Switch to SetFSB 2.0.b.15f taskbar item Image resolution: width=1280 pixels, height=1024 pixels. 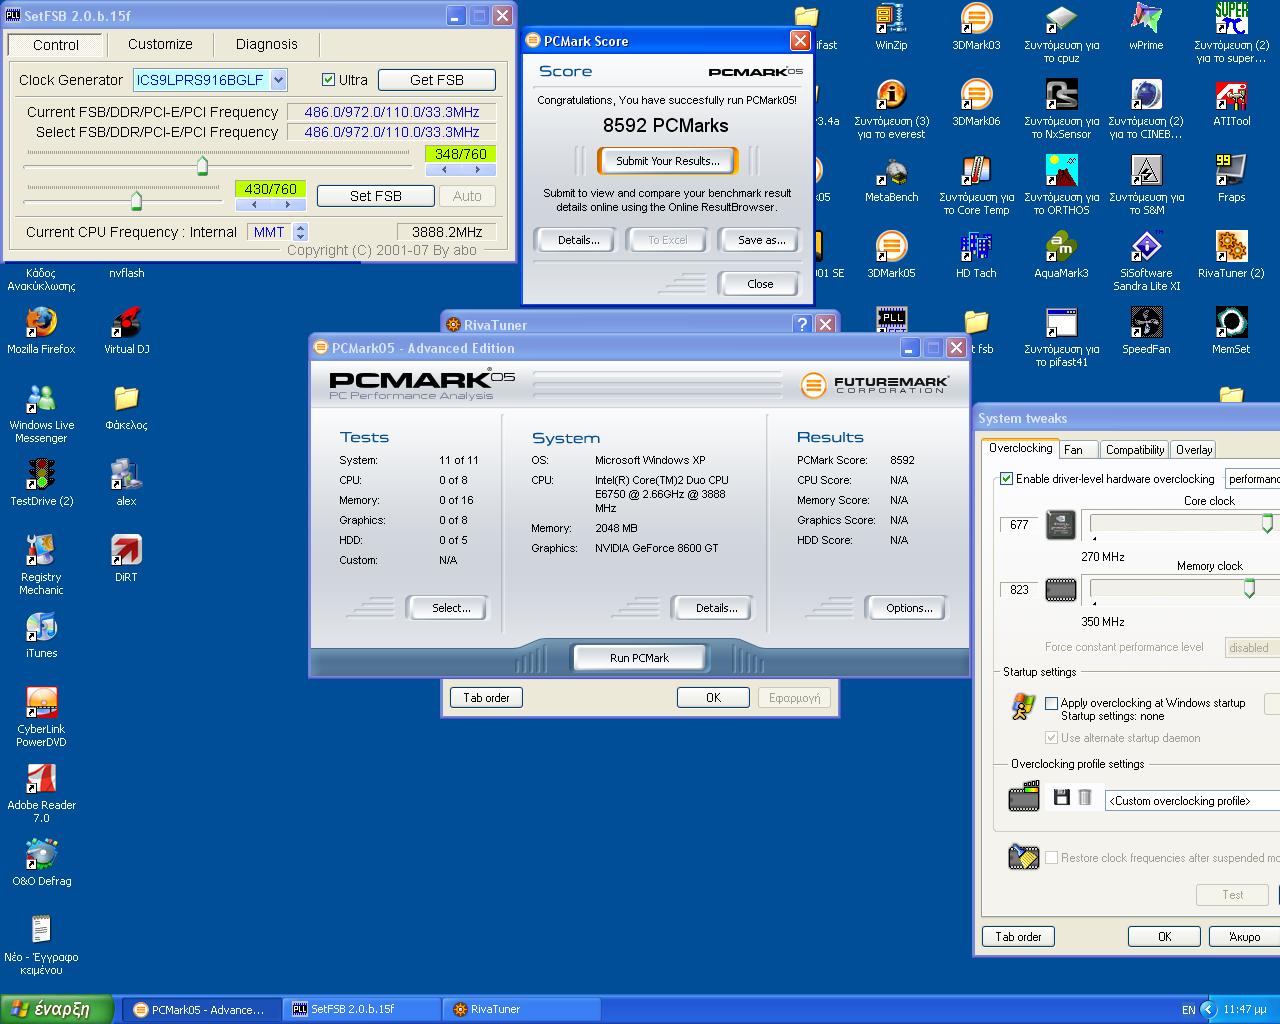click(361, 1010)
